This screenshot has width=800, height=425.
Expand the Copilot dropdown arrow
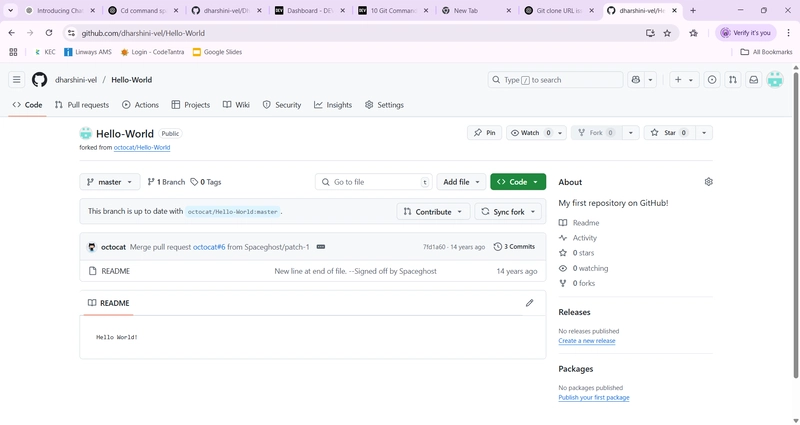pyautogui.click(x=650, y=80)
